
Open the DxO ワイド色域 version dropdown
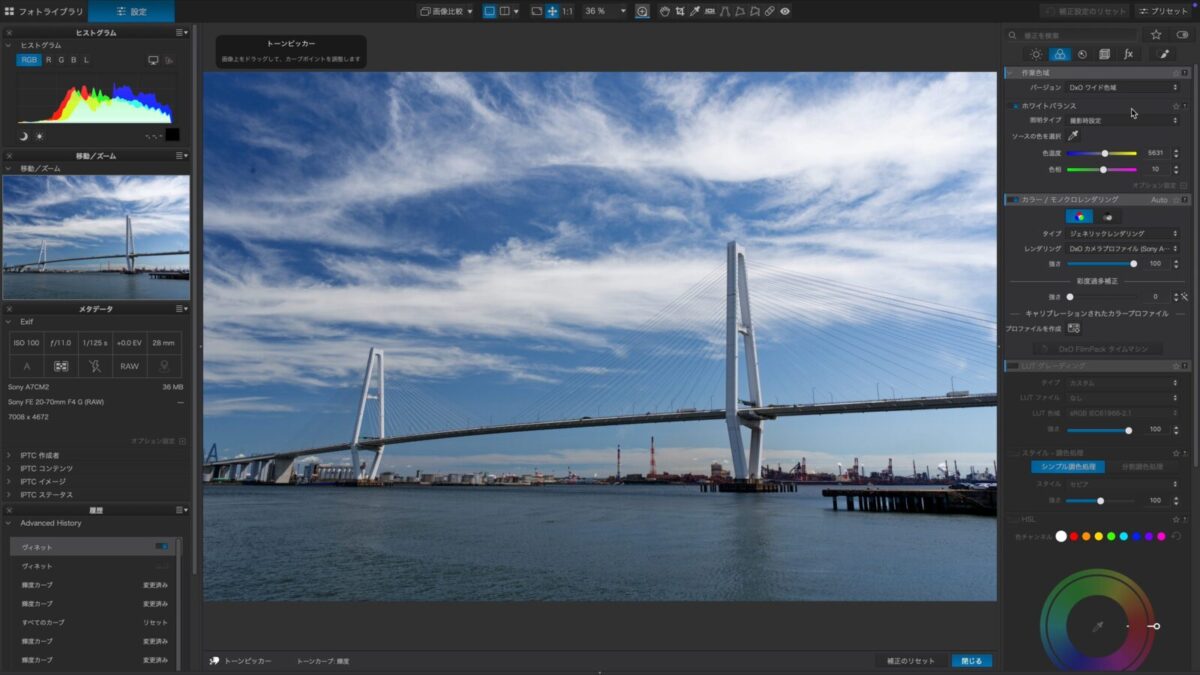pos(1123,88)
